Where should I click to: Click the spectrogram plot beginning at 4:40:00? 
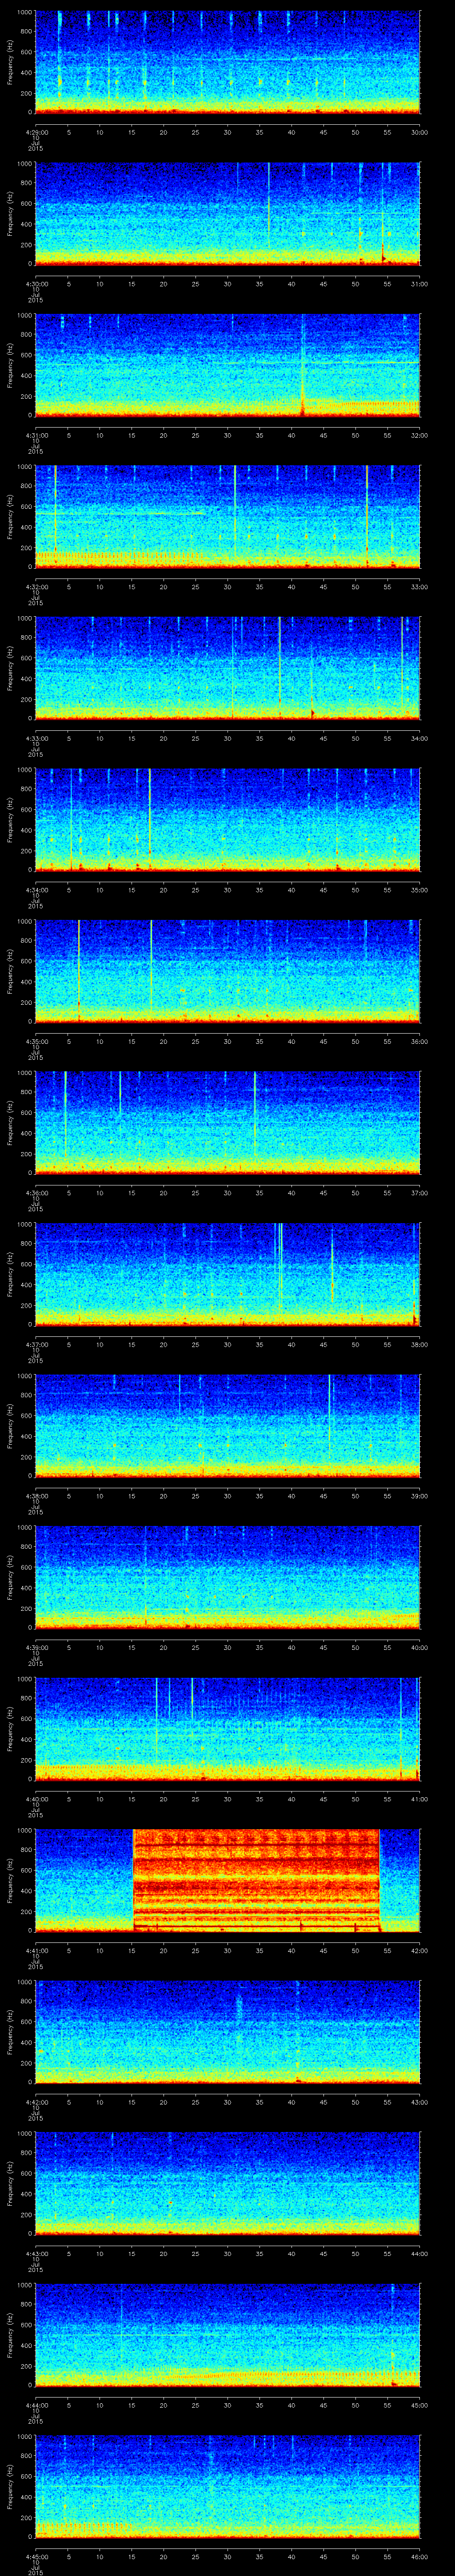click(x=227, y=1729)
